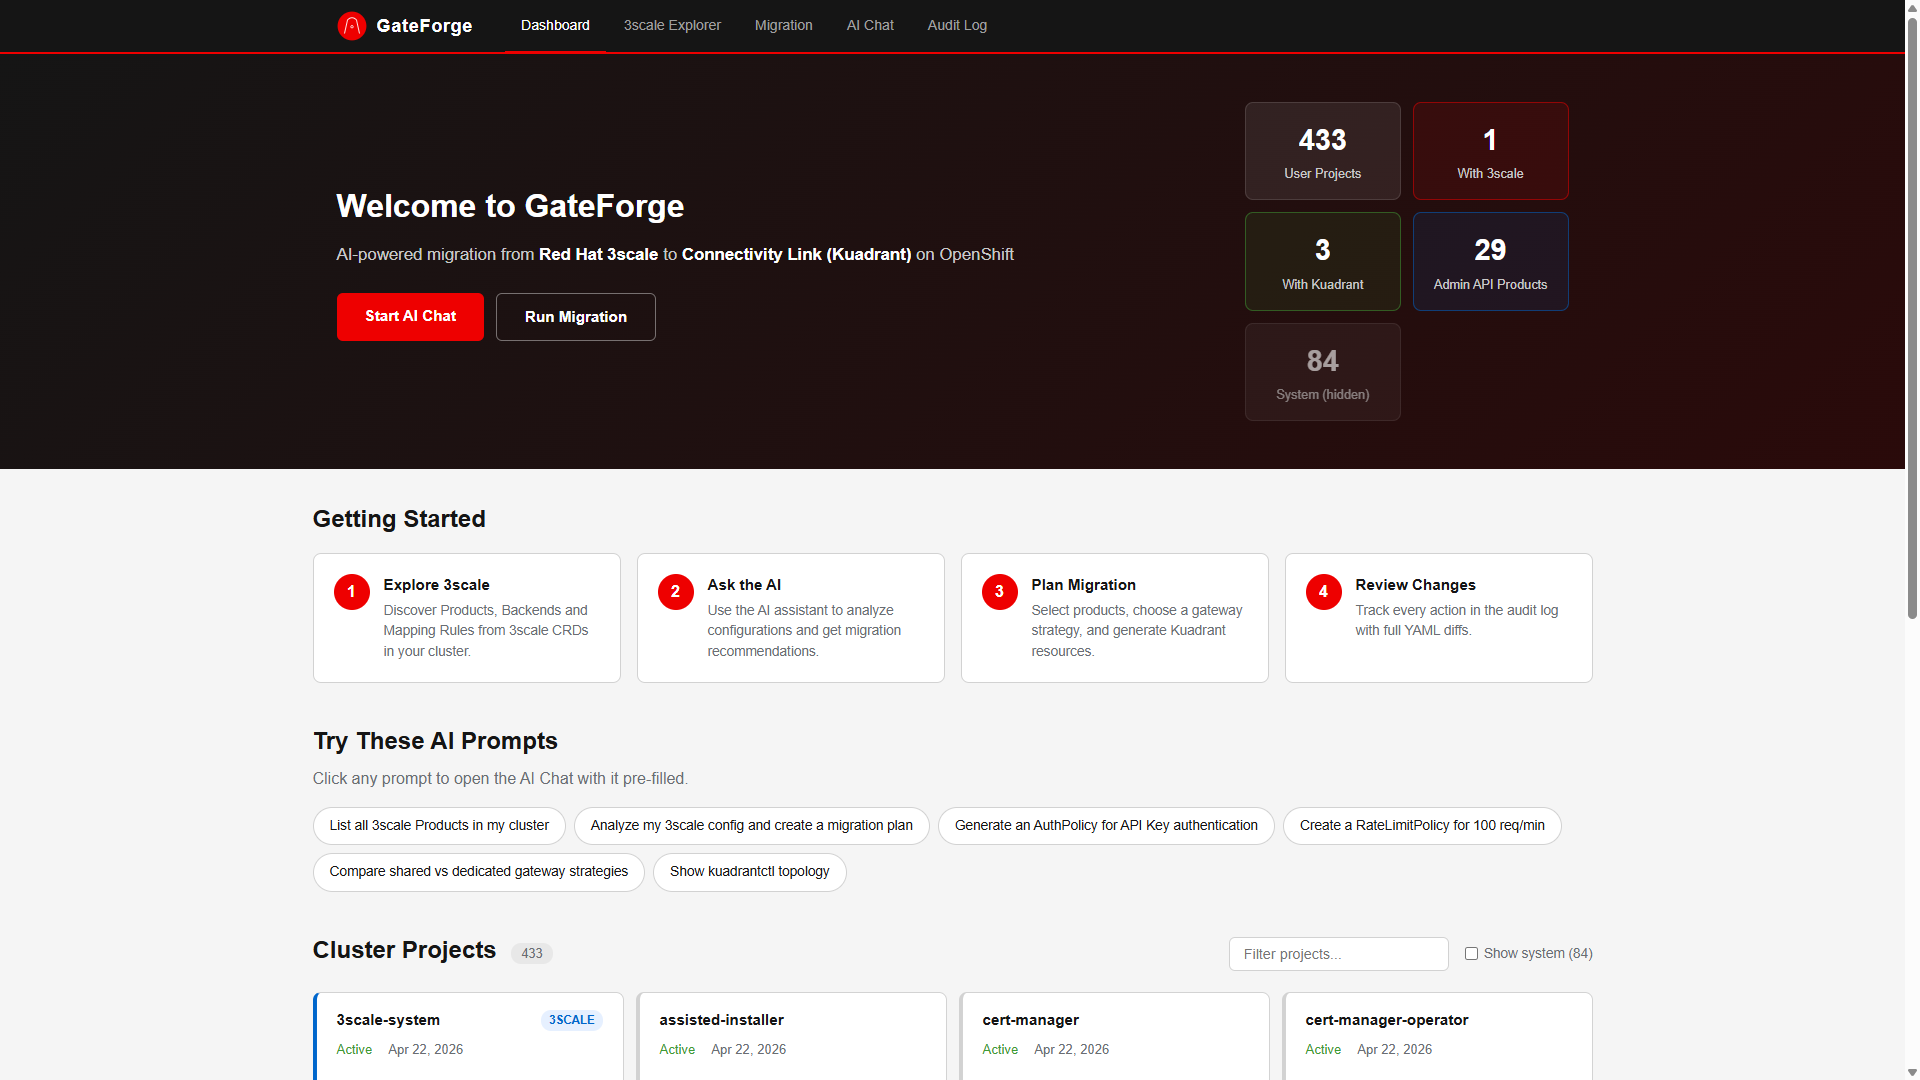
Task: Click the 433 count badge beside Cluster Projects
Action: tap(531, 953)
